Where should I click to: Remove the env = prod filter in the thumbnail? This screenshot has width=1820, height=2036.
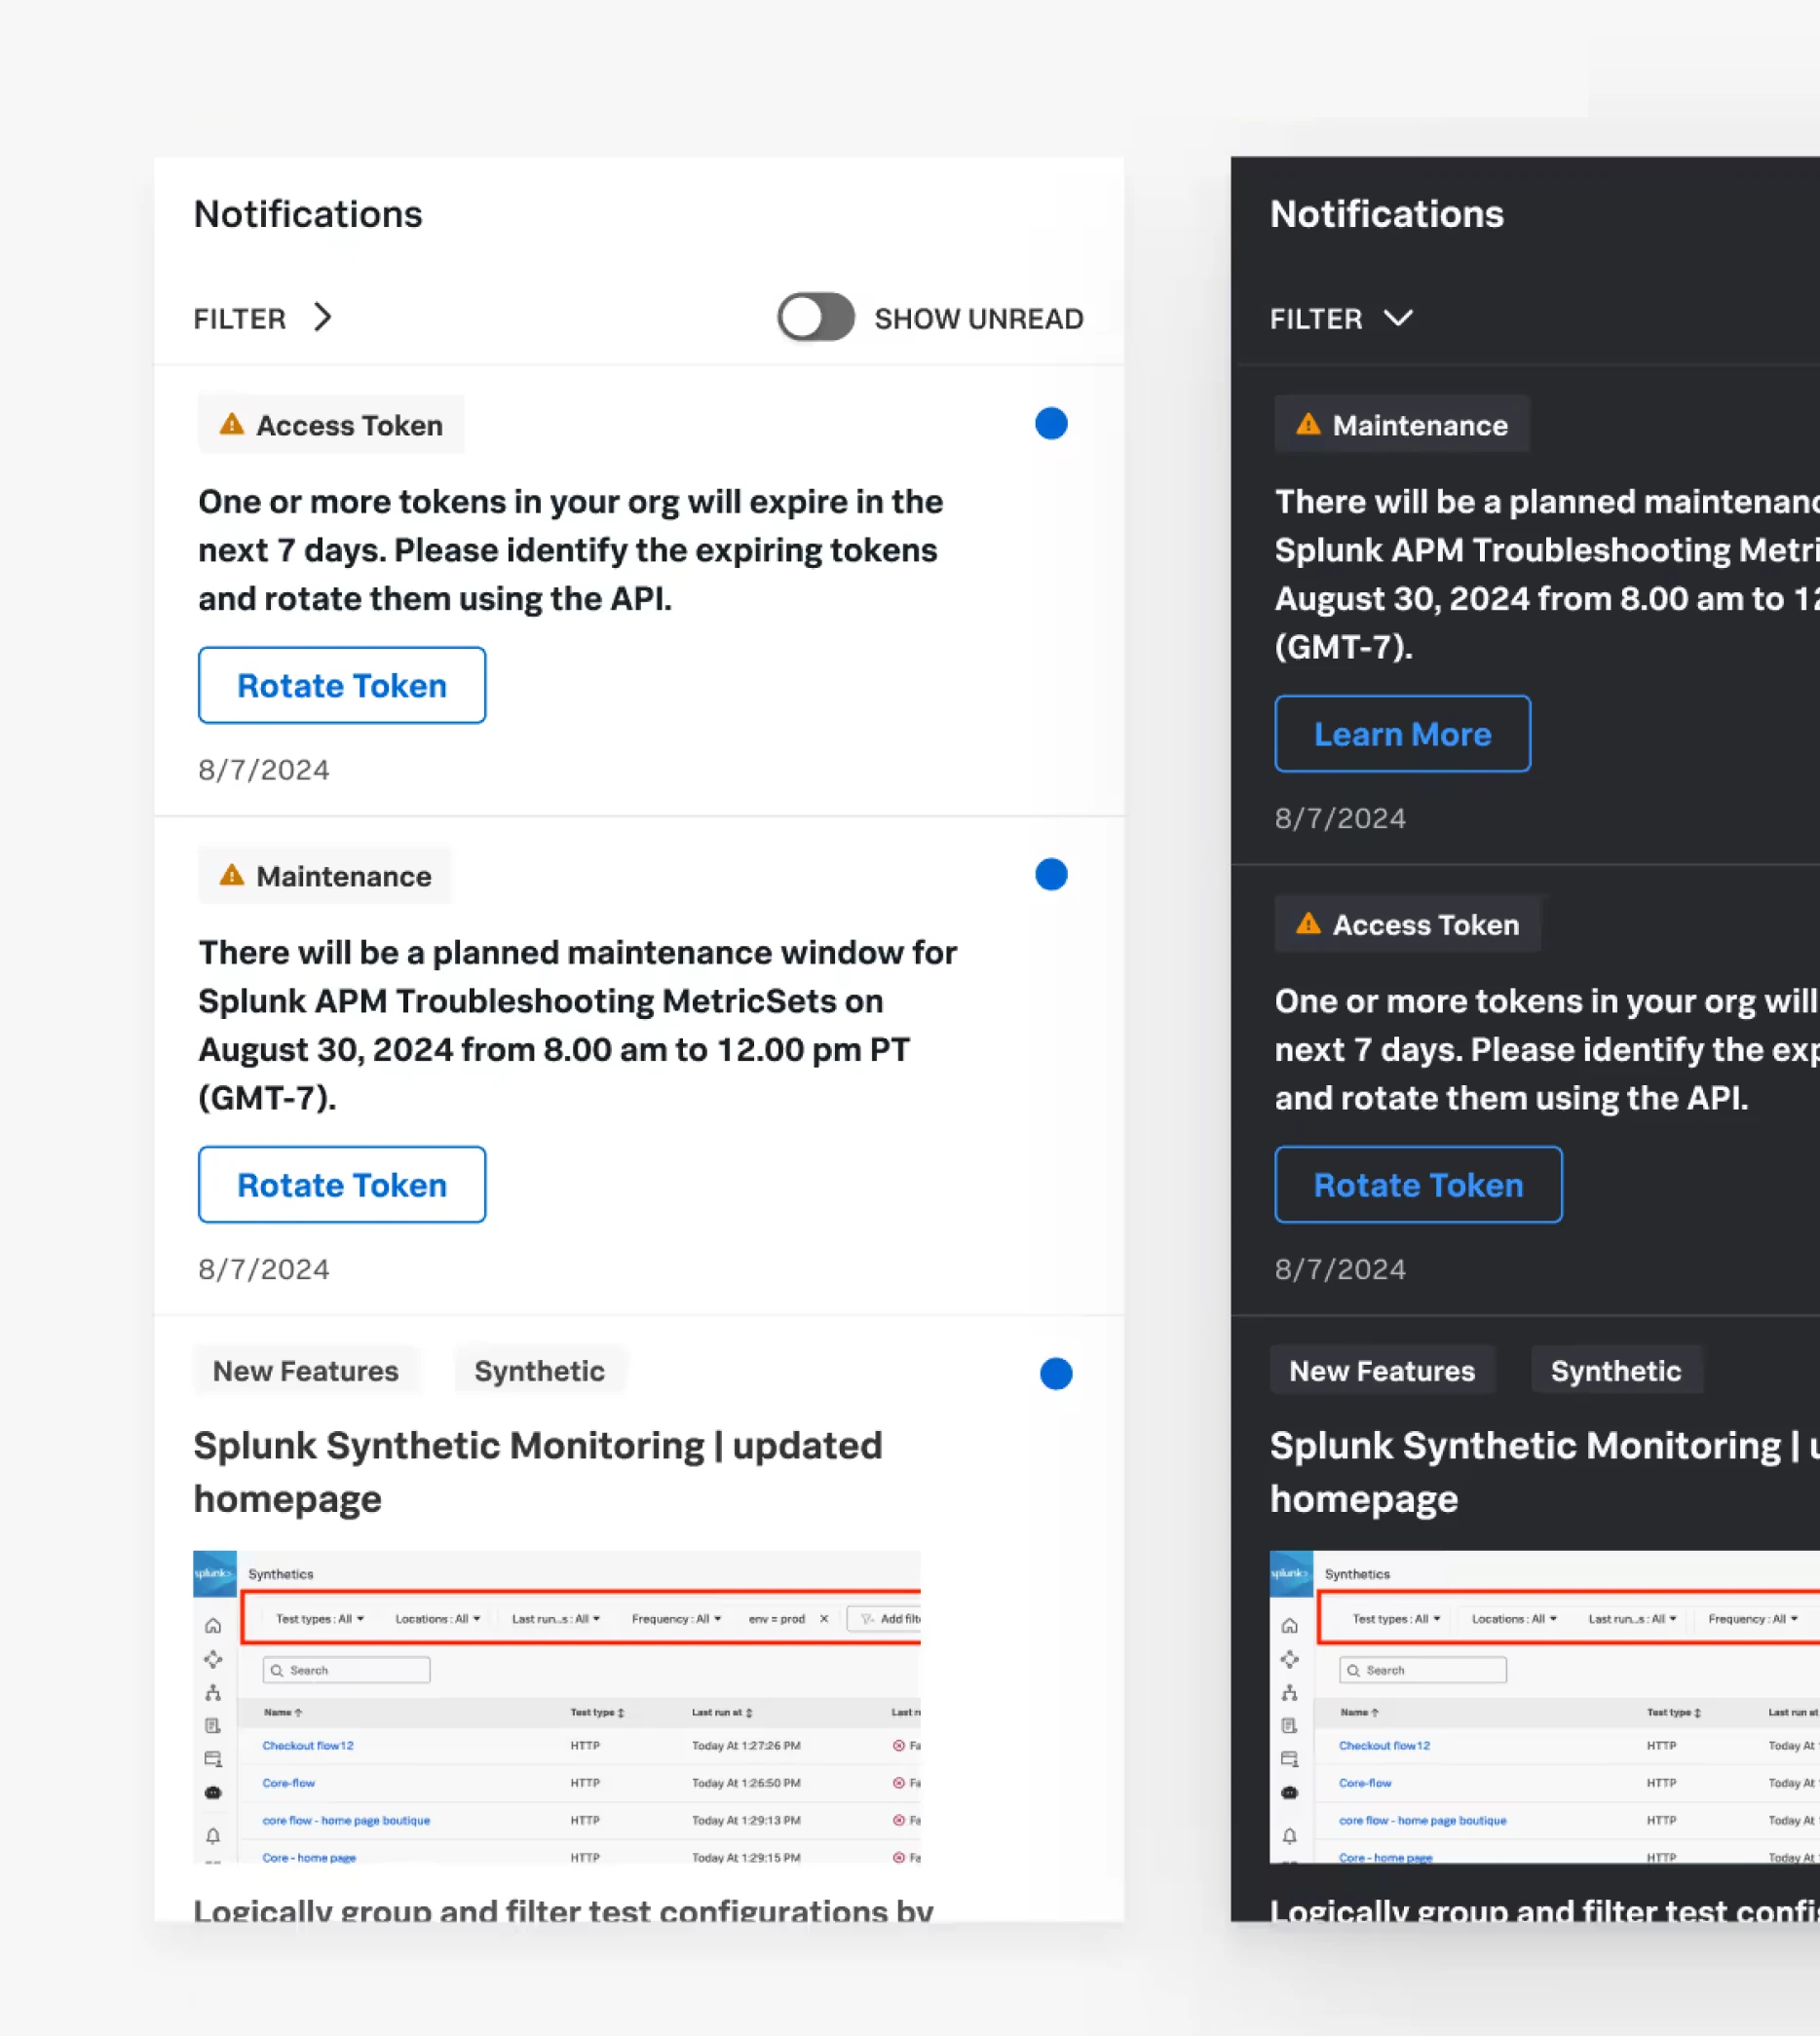pyautogui.click(x=824, y=1618)
